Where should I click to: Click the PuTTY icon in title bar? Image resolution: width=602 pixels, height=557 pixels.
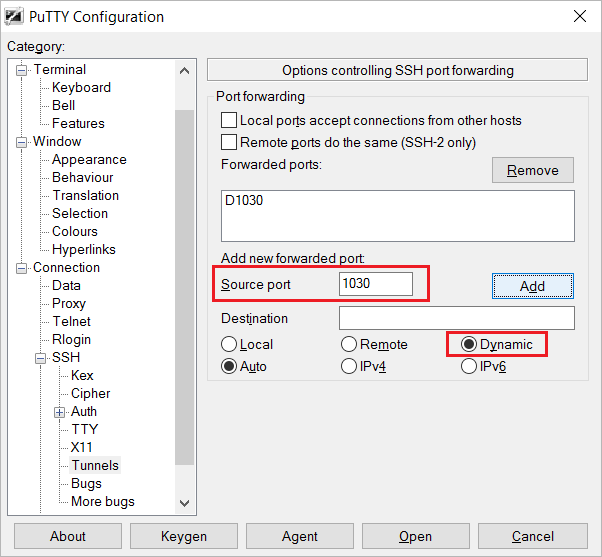(x=14, y=17)
